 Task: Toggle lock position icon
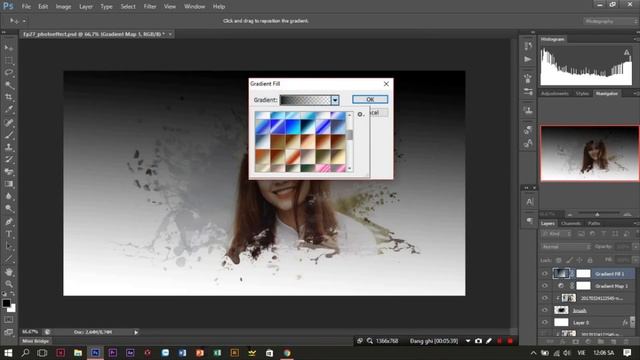click(x=580, y=260)
